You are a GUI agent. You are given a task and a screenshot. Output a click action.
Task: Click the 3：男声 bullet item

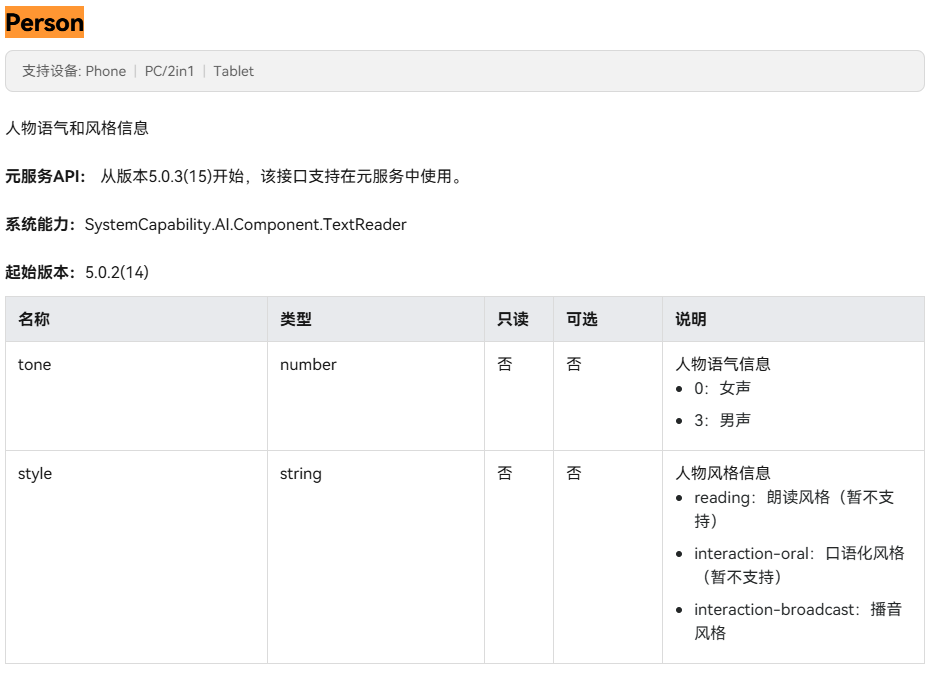pyautogui.click(x=722, y=421)
